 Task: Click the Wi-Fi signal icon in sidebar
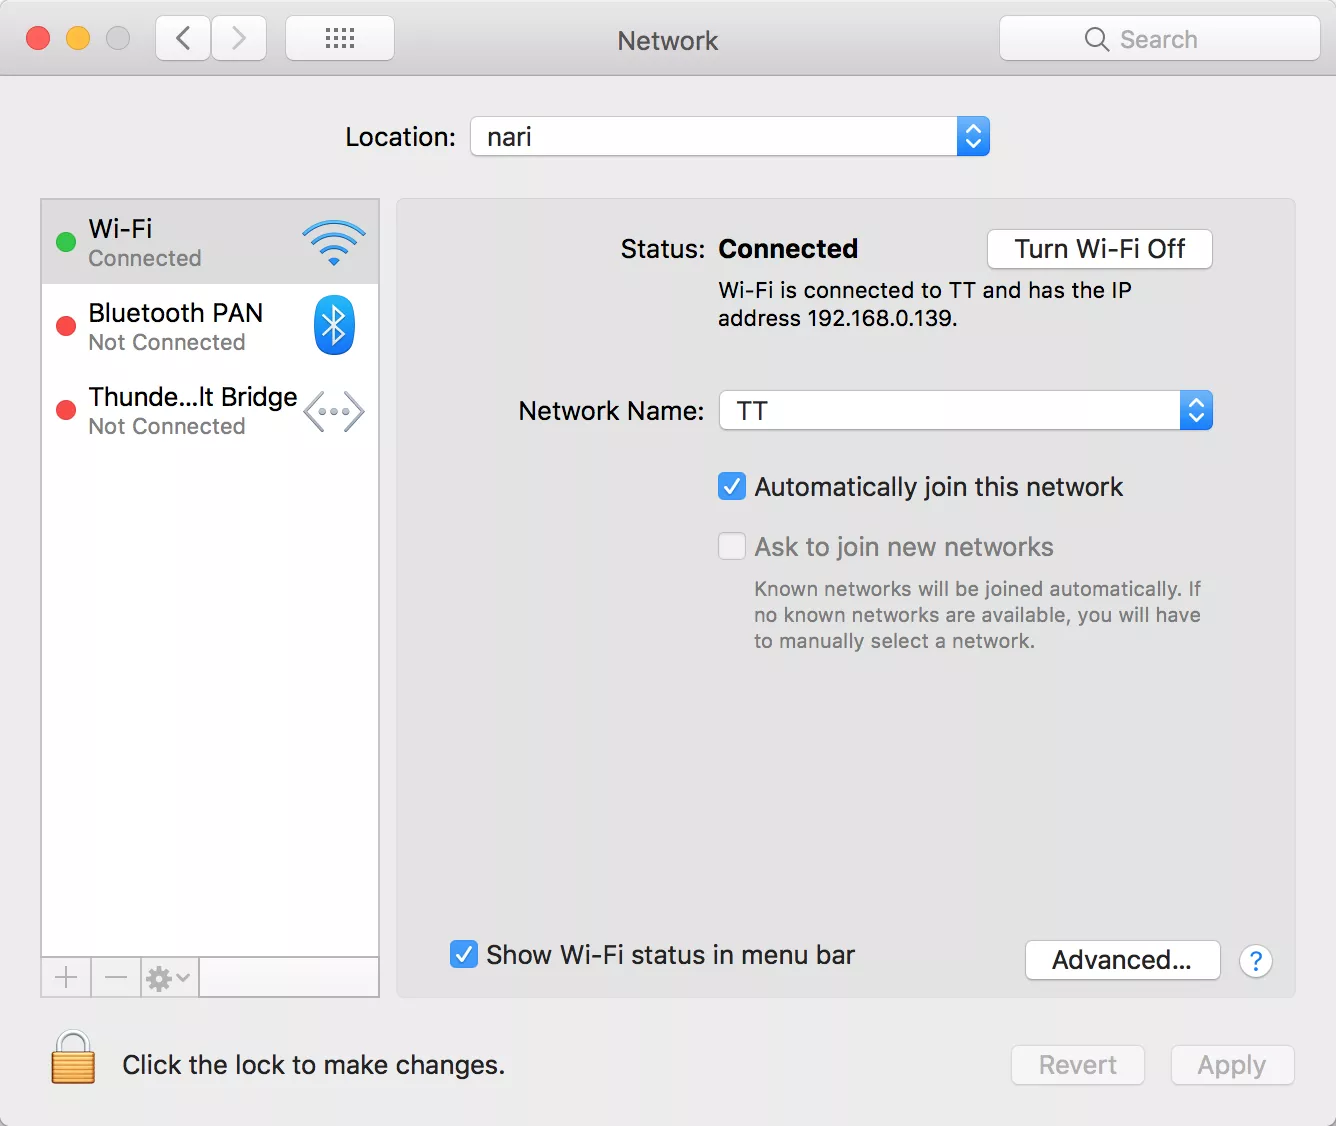coord(334,242)
